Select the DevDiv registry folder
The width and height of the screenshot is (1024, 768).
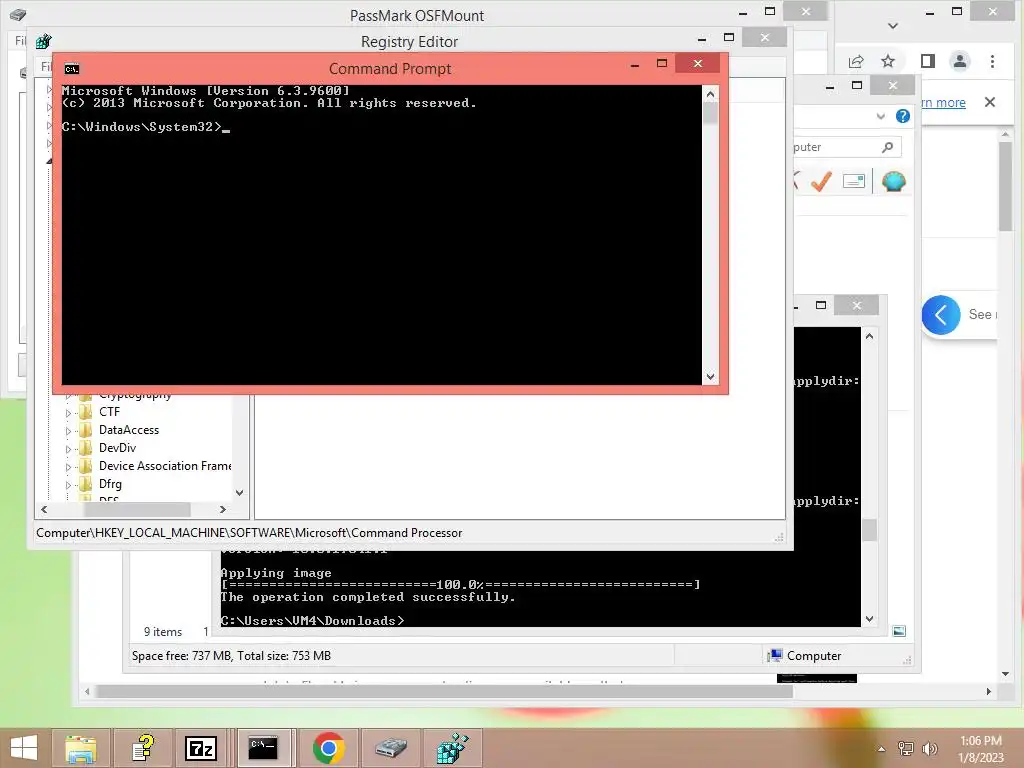118,448
